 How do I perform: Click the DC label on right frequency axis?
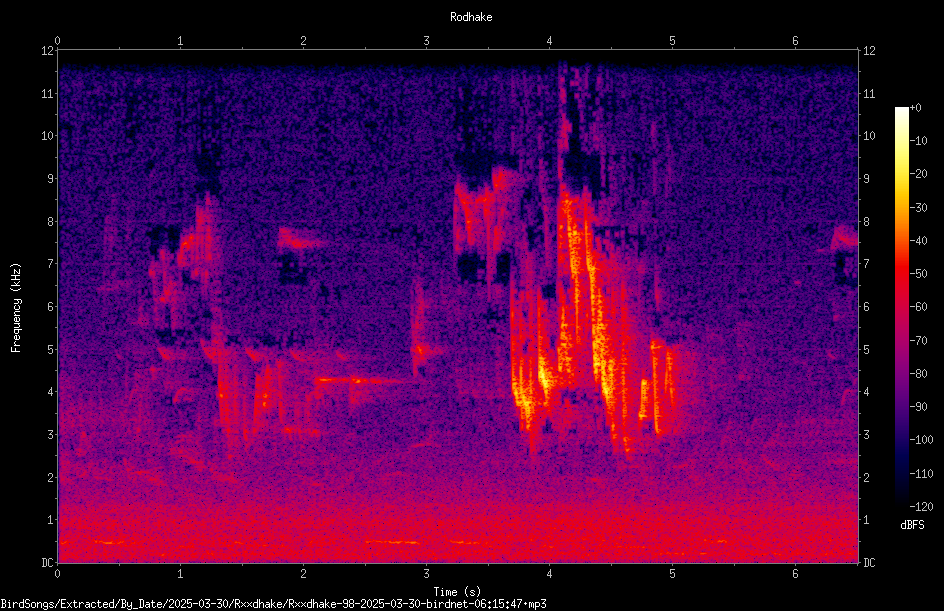869,563
